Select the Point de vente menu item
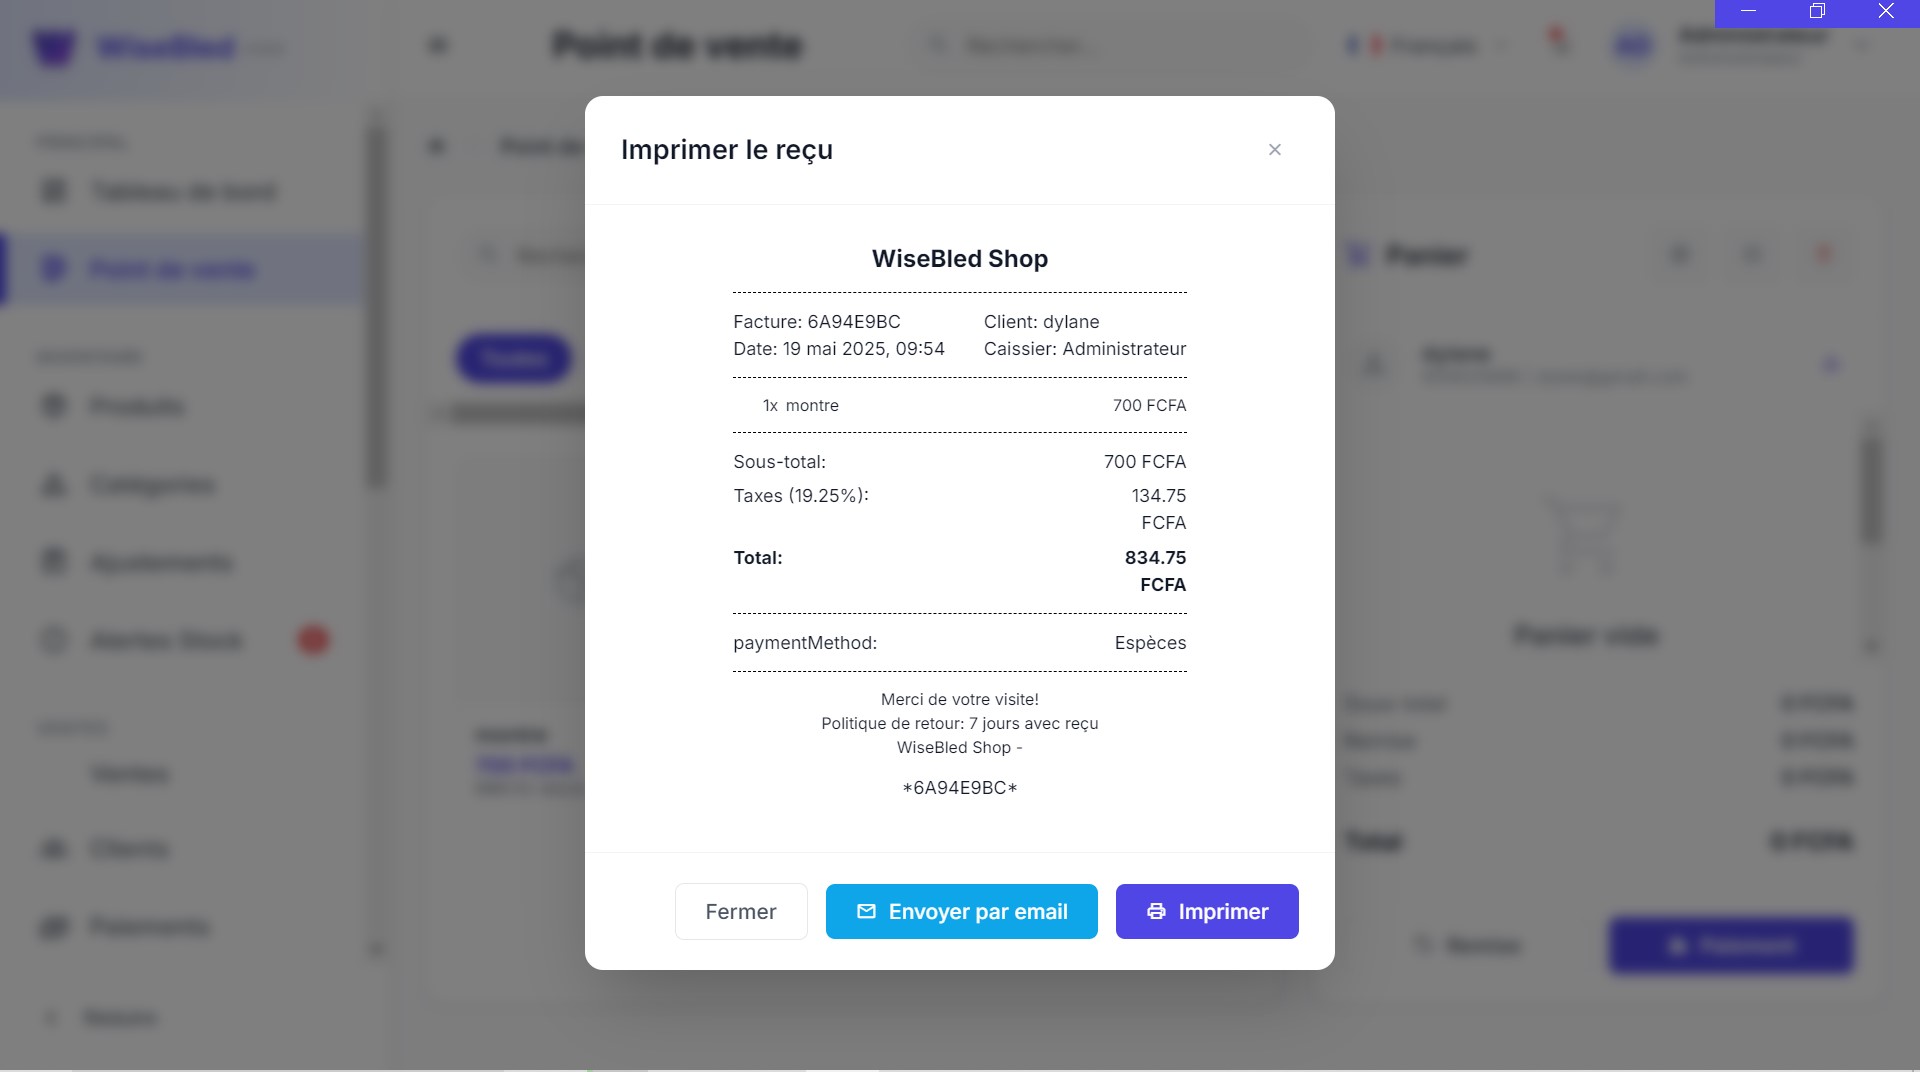The height and width of the screenshot is (1072, 1920). [x=172, y=269]
